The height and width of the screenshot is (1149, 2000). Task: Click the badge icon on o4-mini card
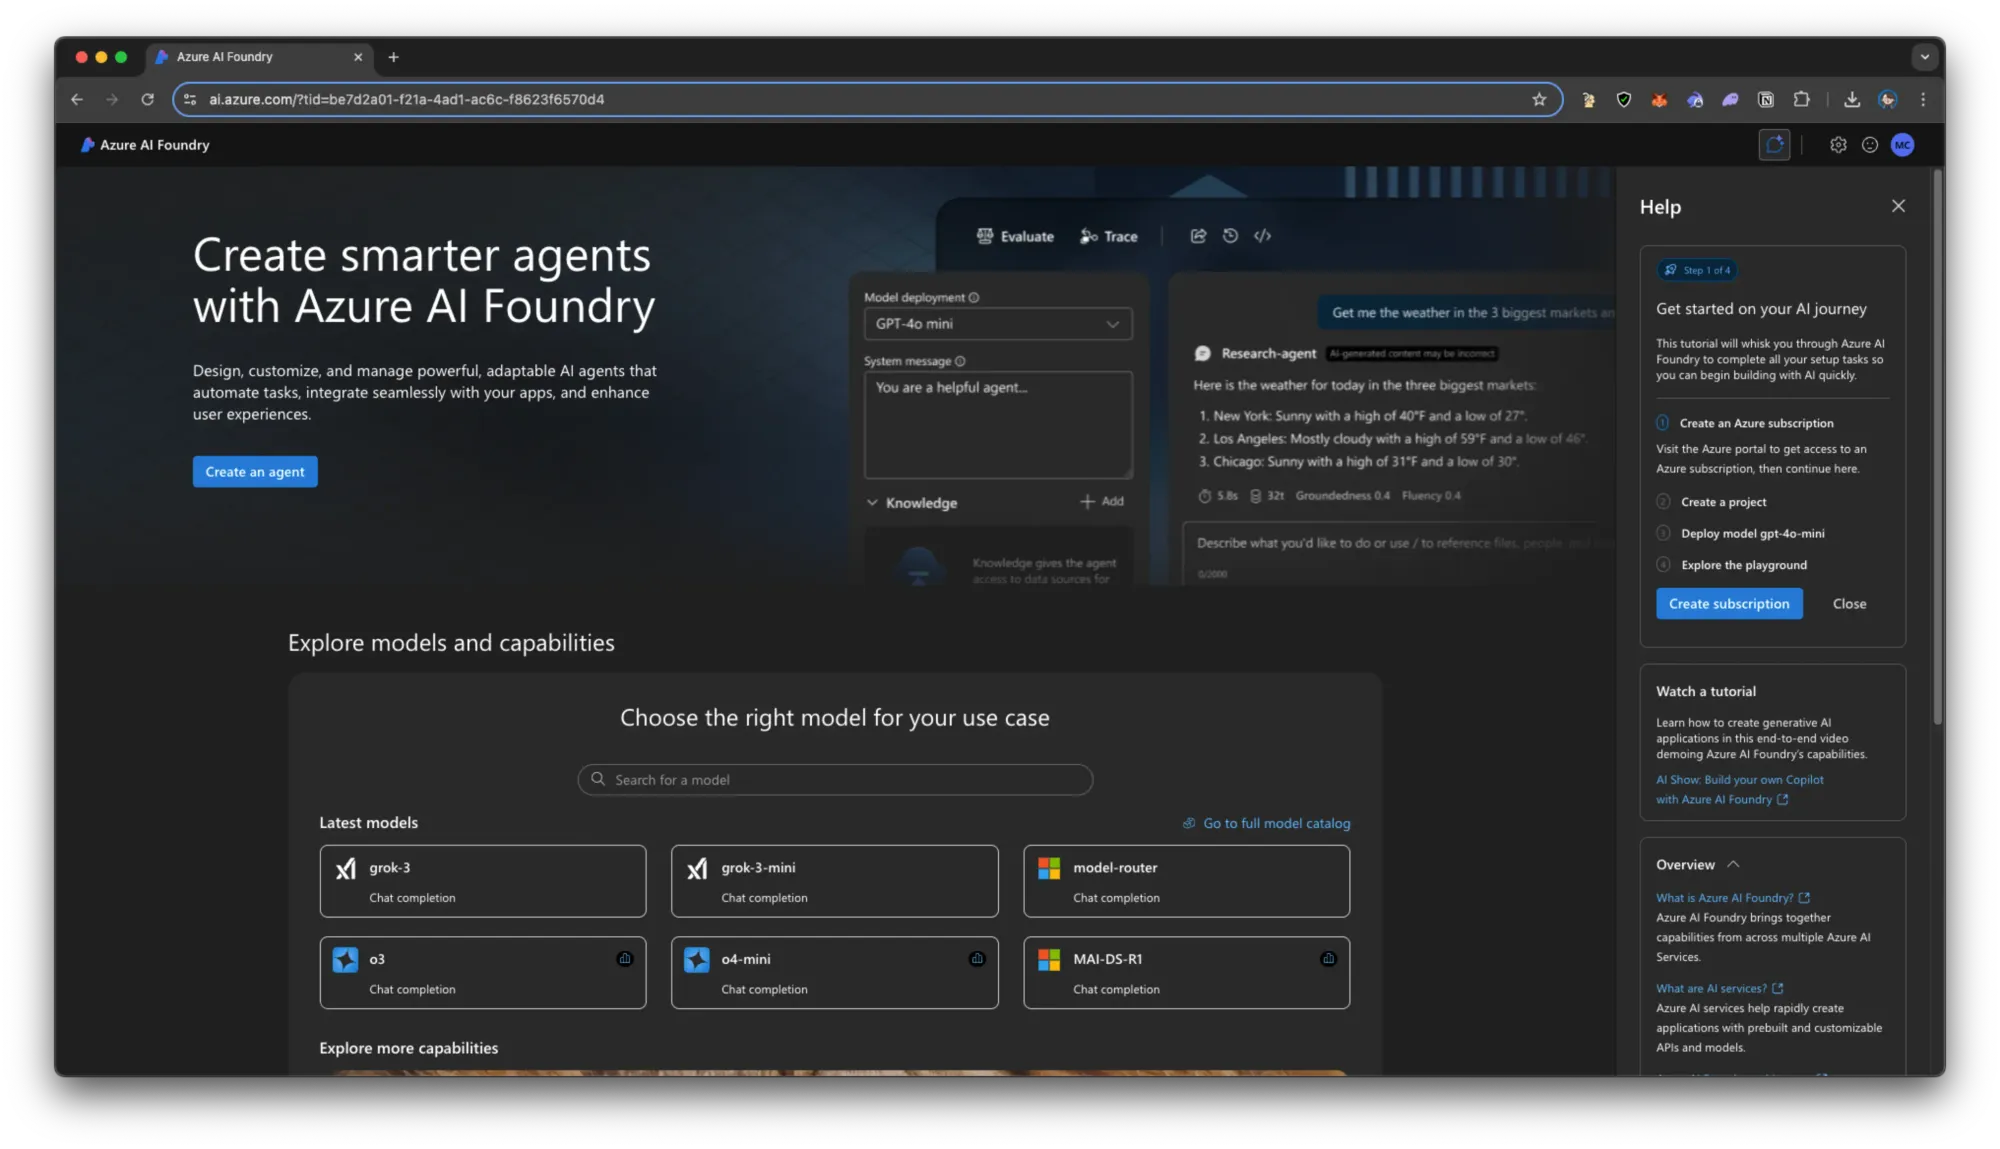click(977, 959)
